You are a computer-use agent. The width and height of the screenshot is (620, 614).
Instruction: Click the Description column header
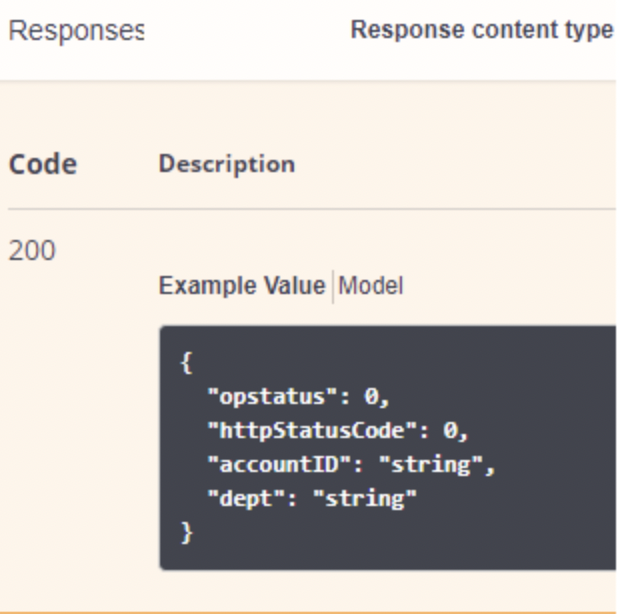click(226, 164)
